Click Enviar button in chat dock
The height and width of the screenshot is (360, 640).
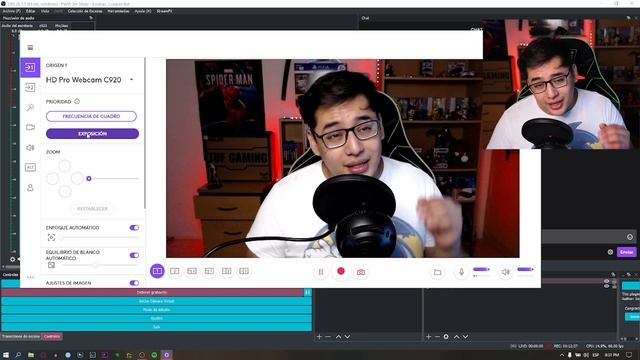coord(626,252)
